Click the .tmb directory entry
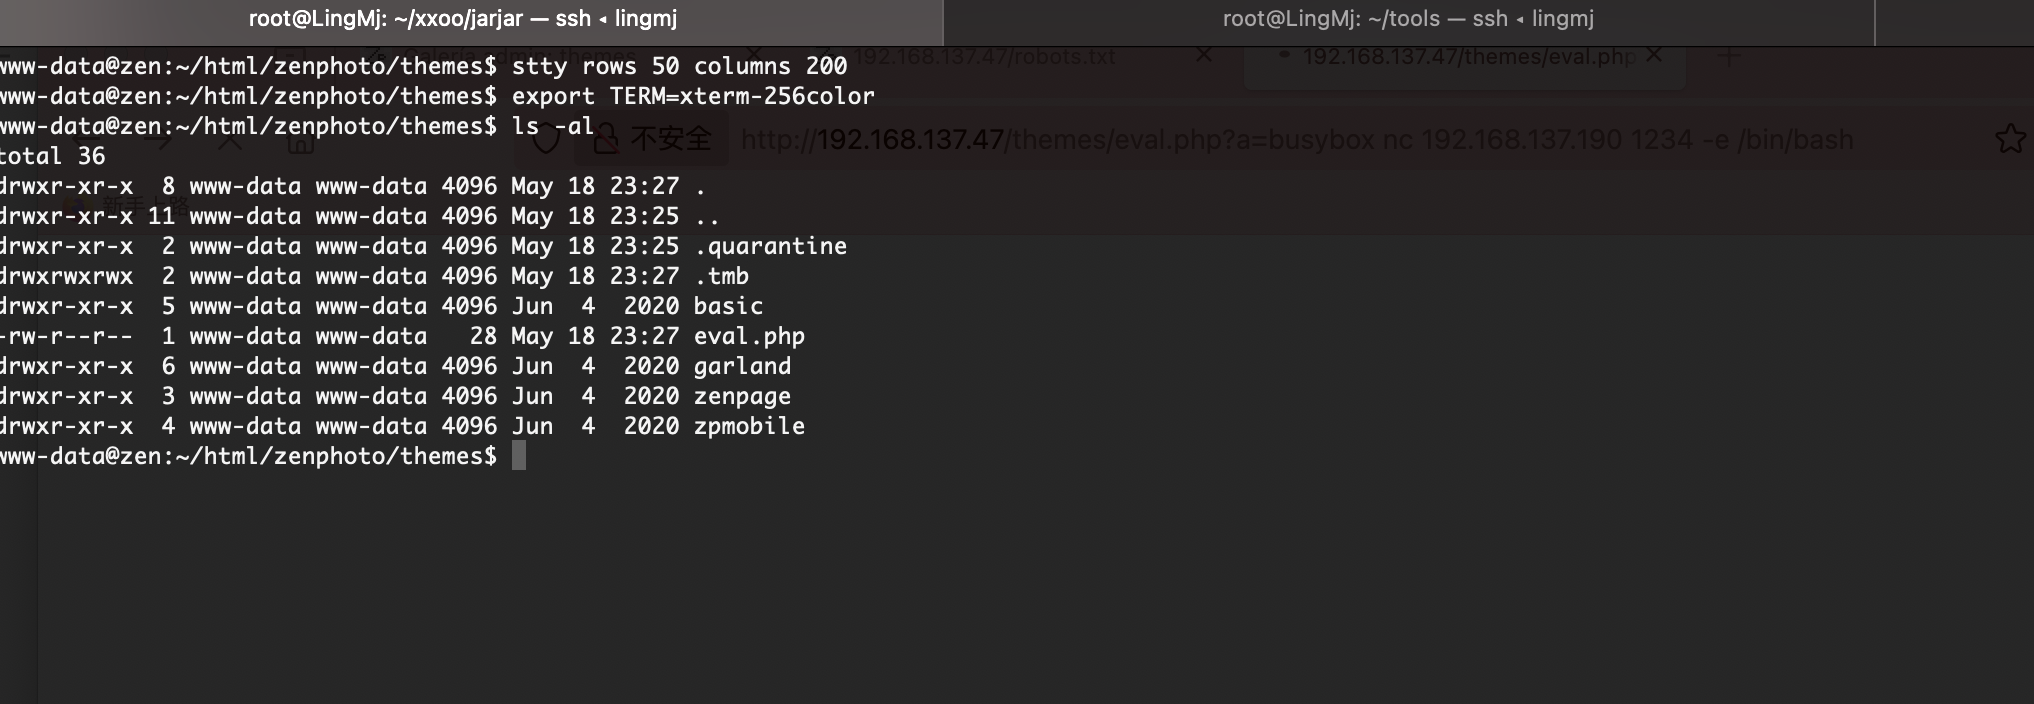Image resolution: width=2034 pixels, height=704 pixels. (x=721, y=276)
